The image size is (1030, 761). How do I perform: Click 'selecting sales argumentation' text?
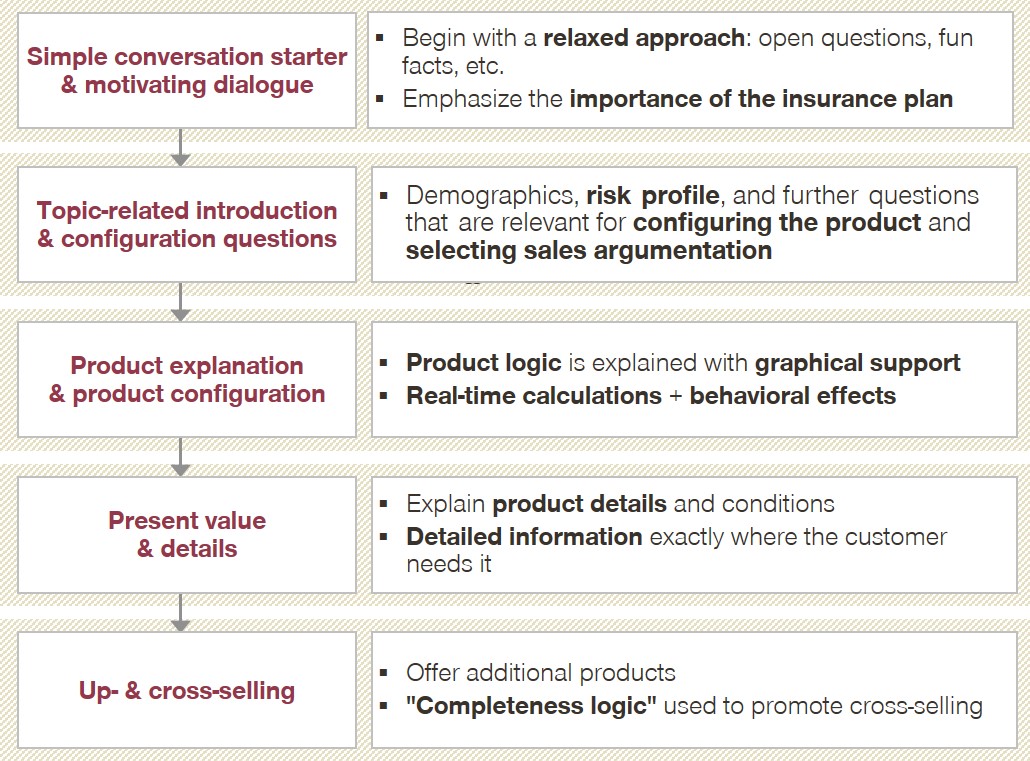click(x=589, y=250)
